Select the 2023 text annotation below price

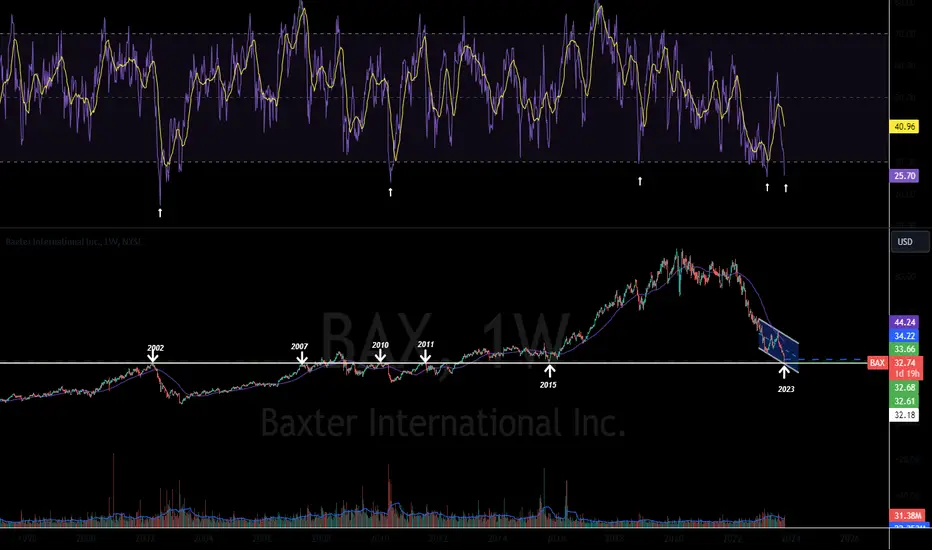pyautogui.click(x=786, y=389)
